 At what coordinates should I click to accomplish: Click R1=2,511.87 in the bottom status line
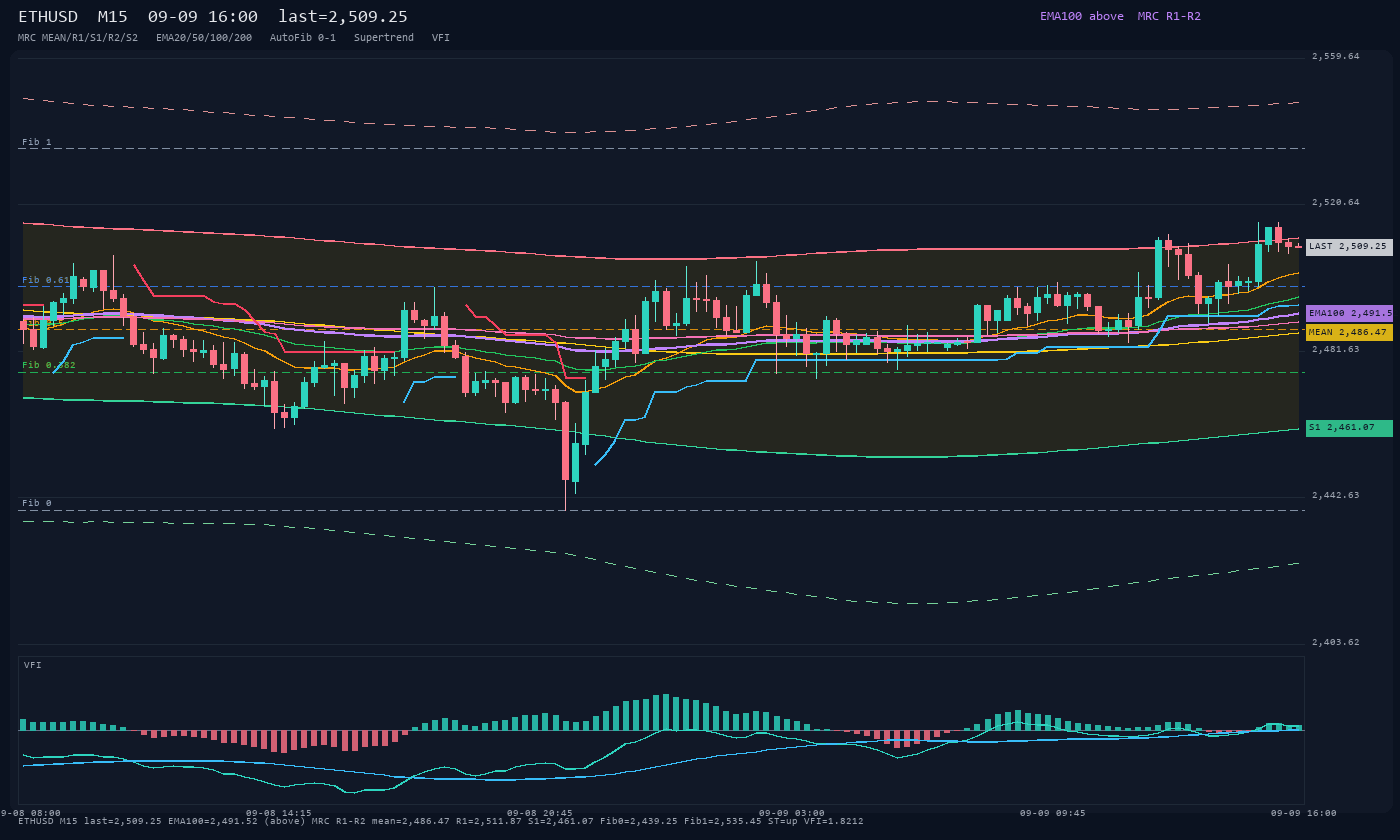(x=488, y=821)
